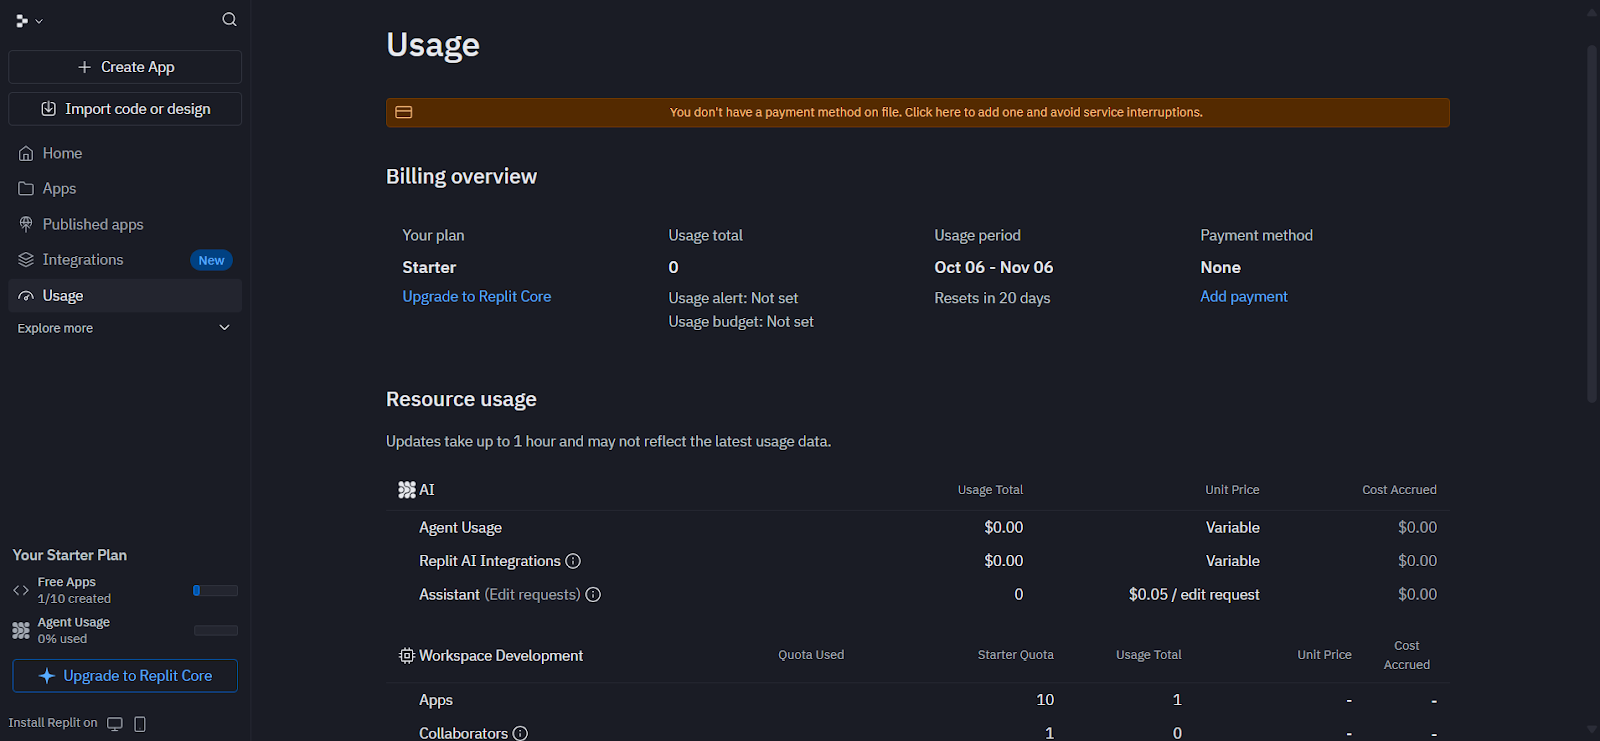This screenshot has width=1600, height=741.
Task: Click the search magnifier icon
Action: coord(229,20)
